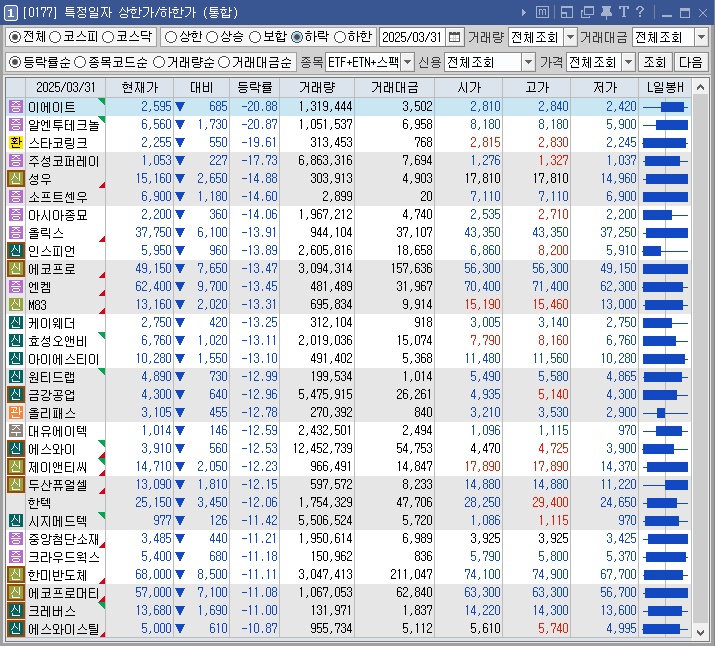Screen dimensions: 715x646
Task: Click the 신 badge beside 한미반도체
Action: click(x=16, y=575)
